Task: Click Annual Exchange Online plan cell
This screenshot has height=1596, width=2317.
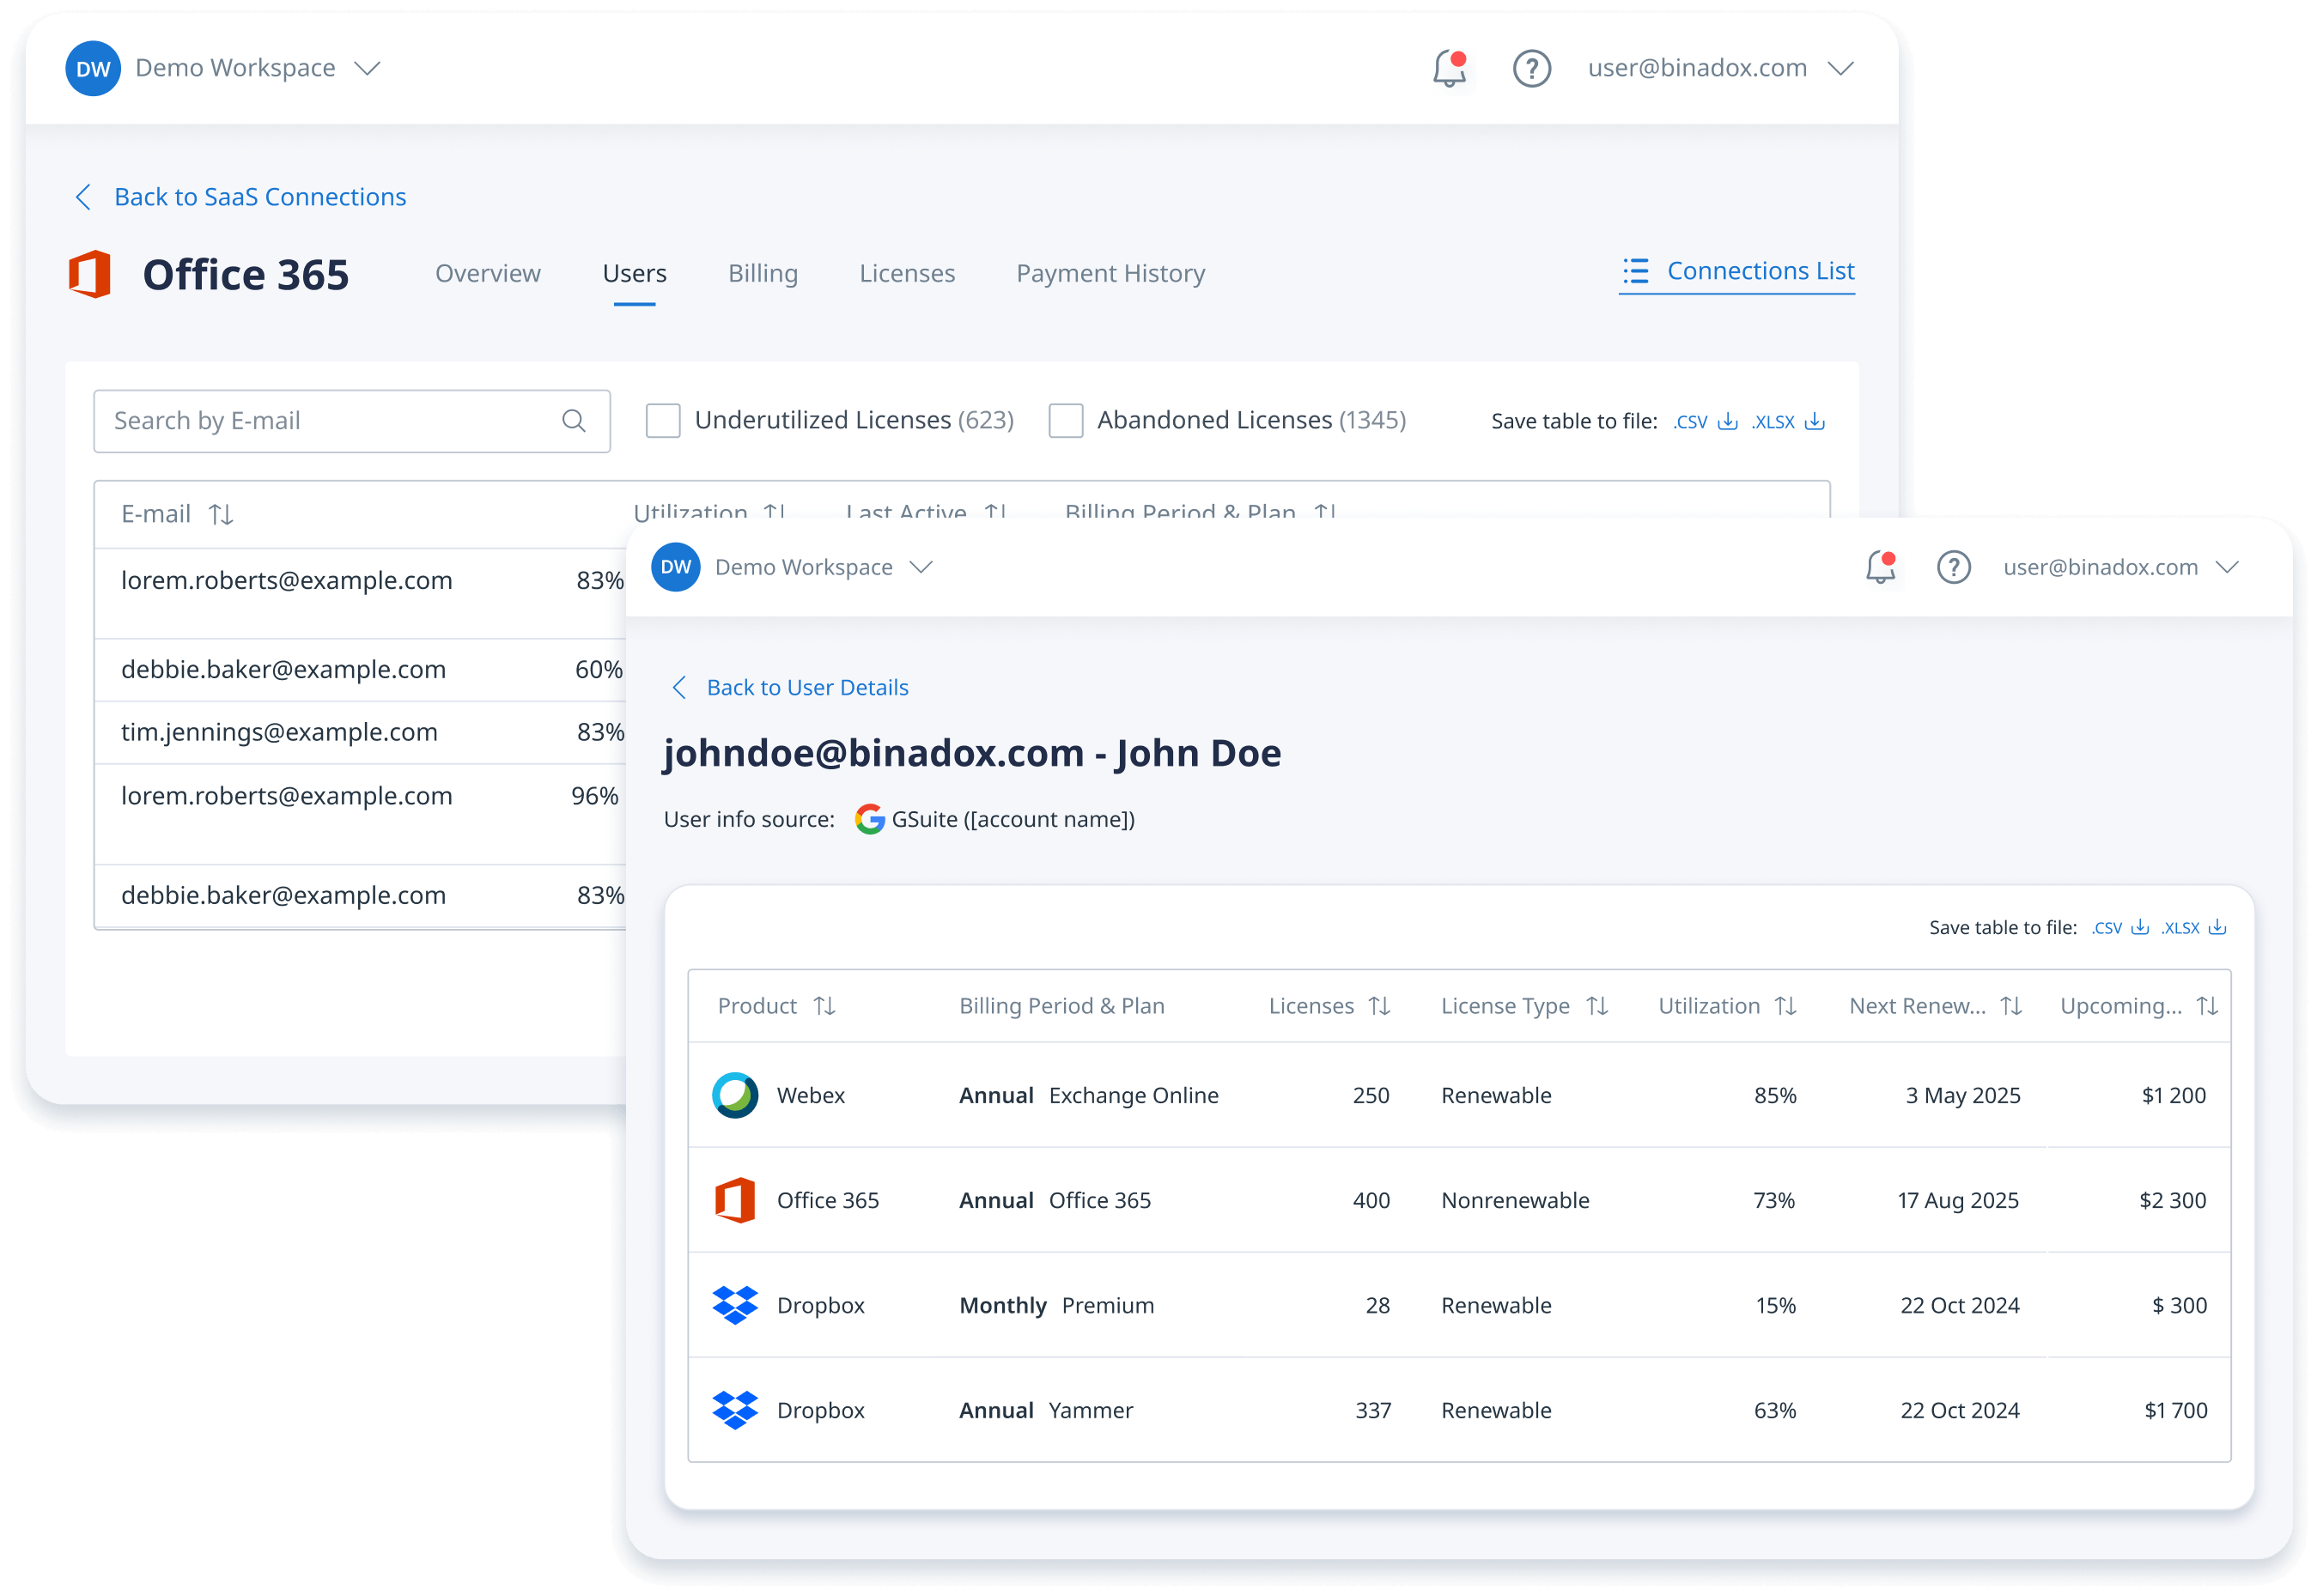Action: (1088, 1095)
